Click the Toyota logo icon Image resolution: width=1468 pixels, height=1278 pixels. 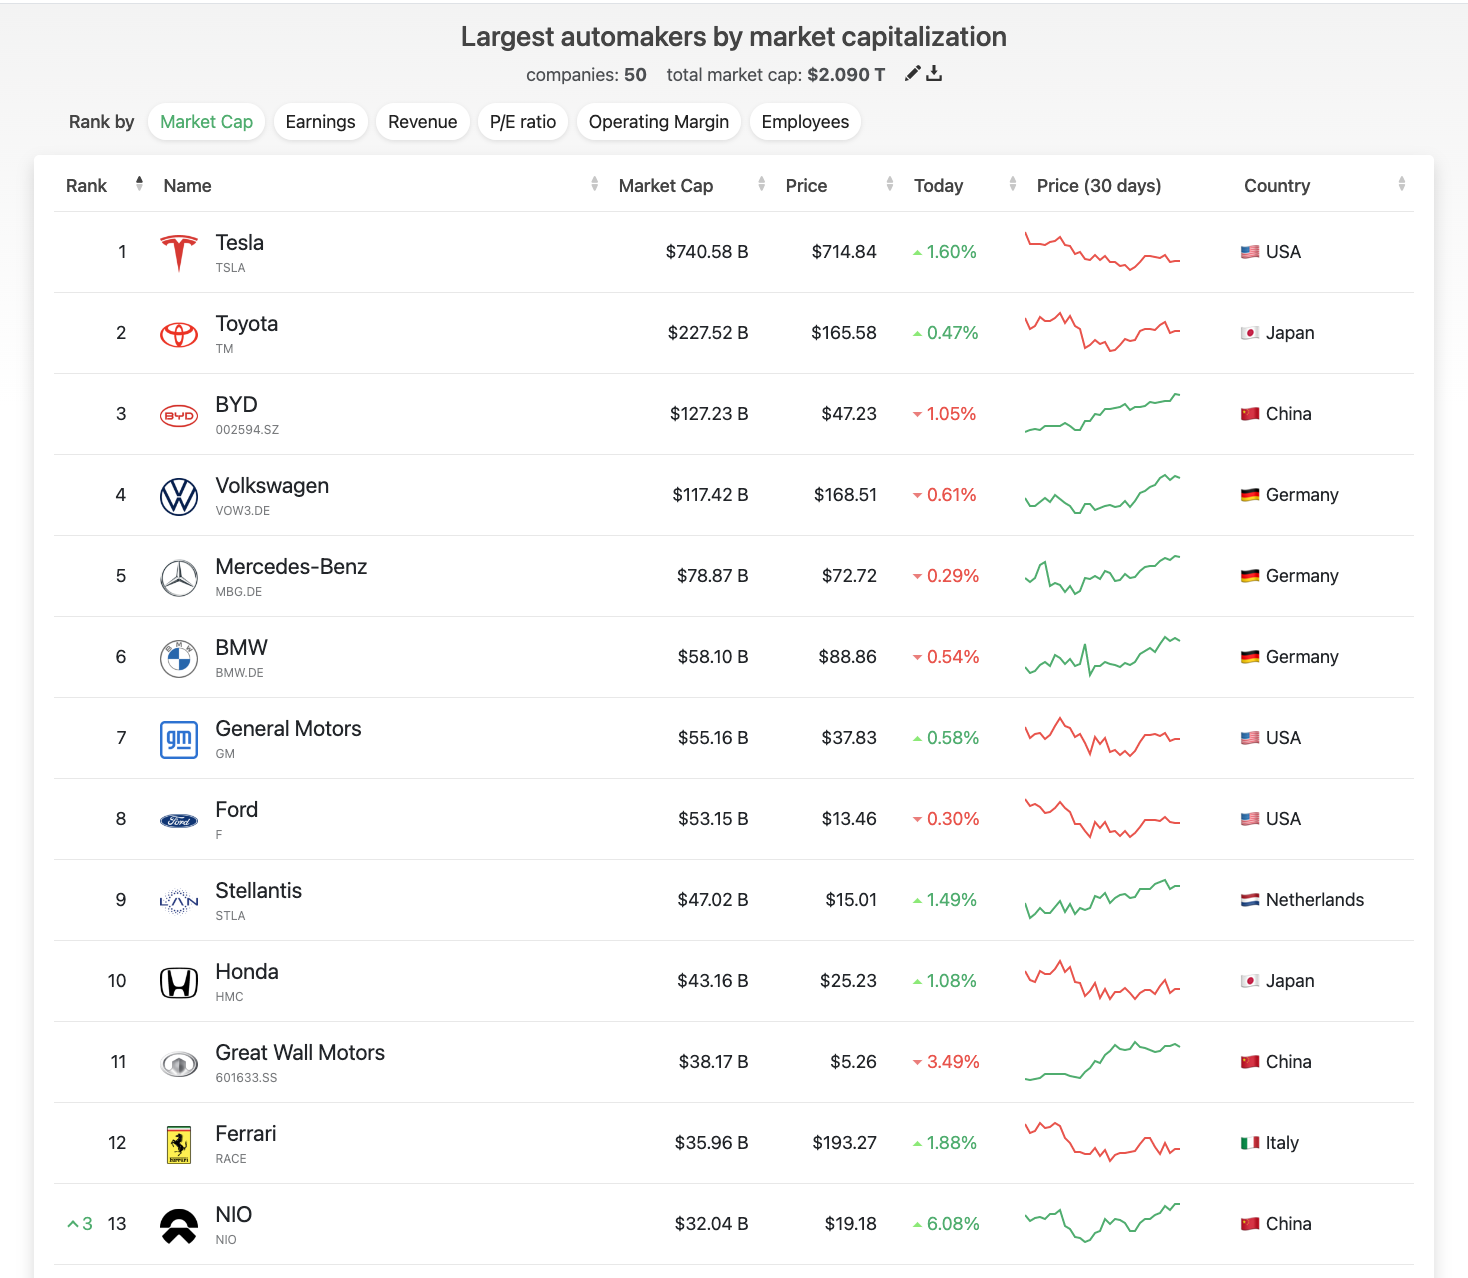pos(179,335)
